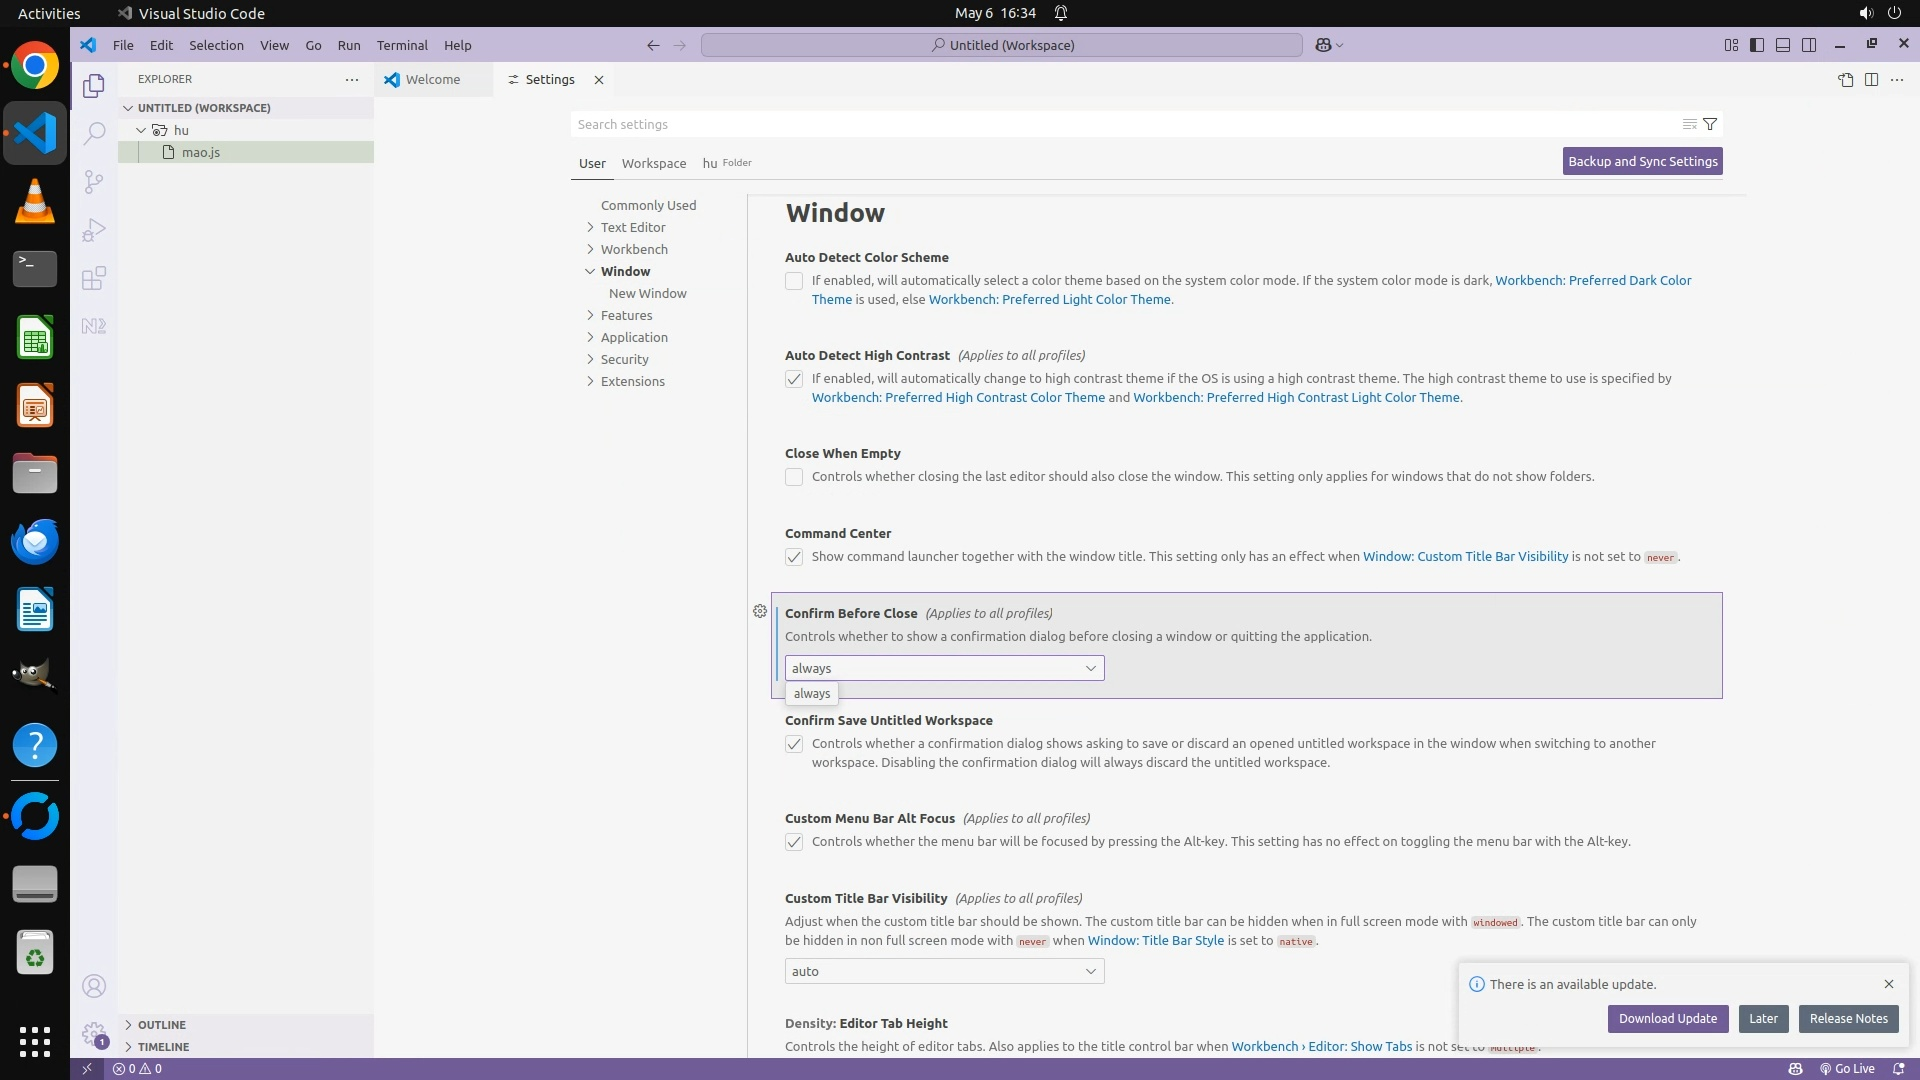Click the Accounts icon in activity bar
The width and height of the screenshot is (1920, 1080).
click(x=94, y=987)
